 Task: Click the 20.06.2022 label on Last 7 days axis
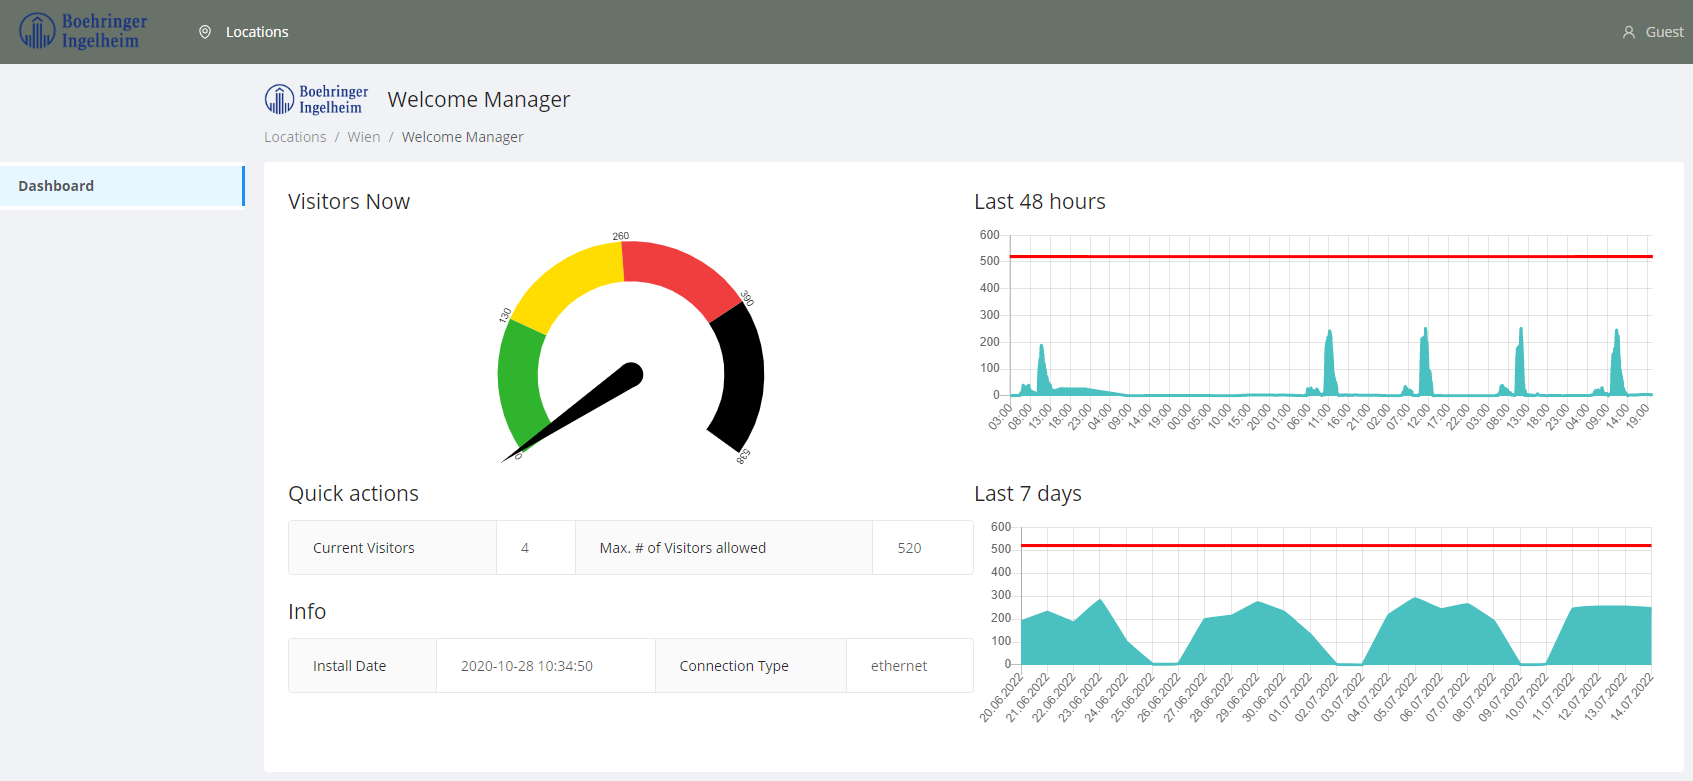pyautogui.click(x=1002, y=697)
